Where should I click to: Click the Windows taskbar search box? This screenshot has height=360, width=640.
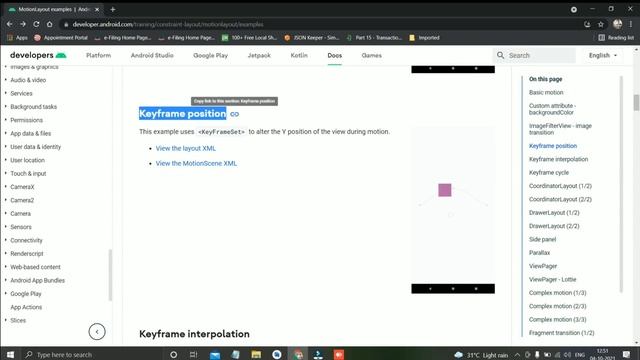(92, 354)
